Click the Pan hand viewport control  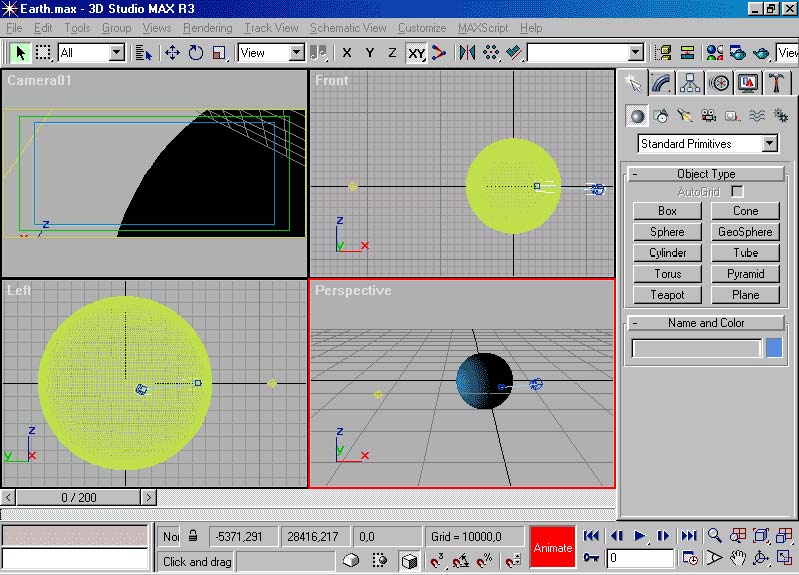tap(737, 558)
